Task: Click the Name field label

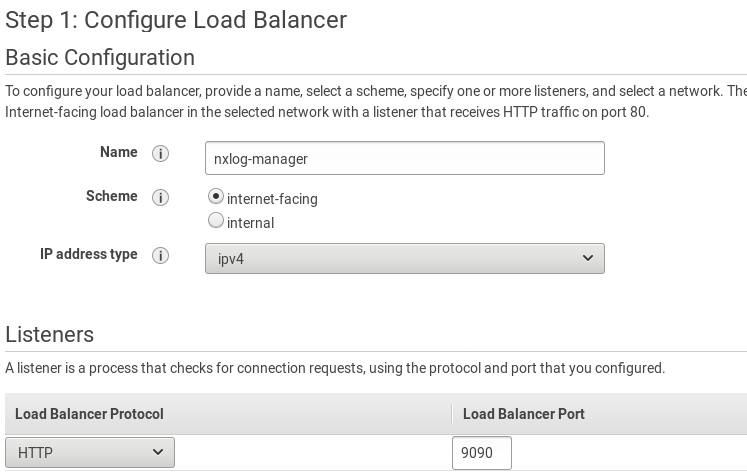Action: pyautogui.click(x=118, y=152)
